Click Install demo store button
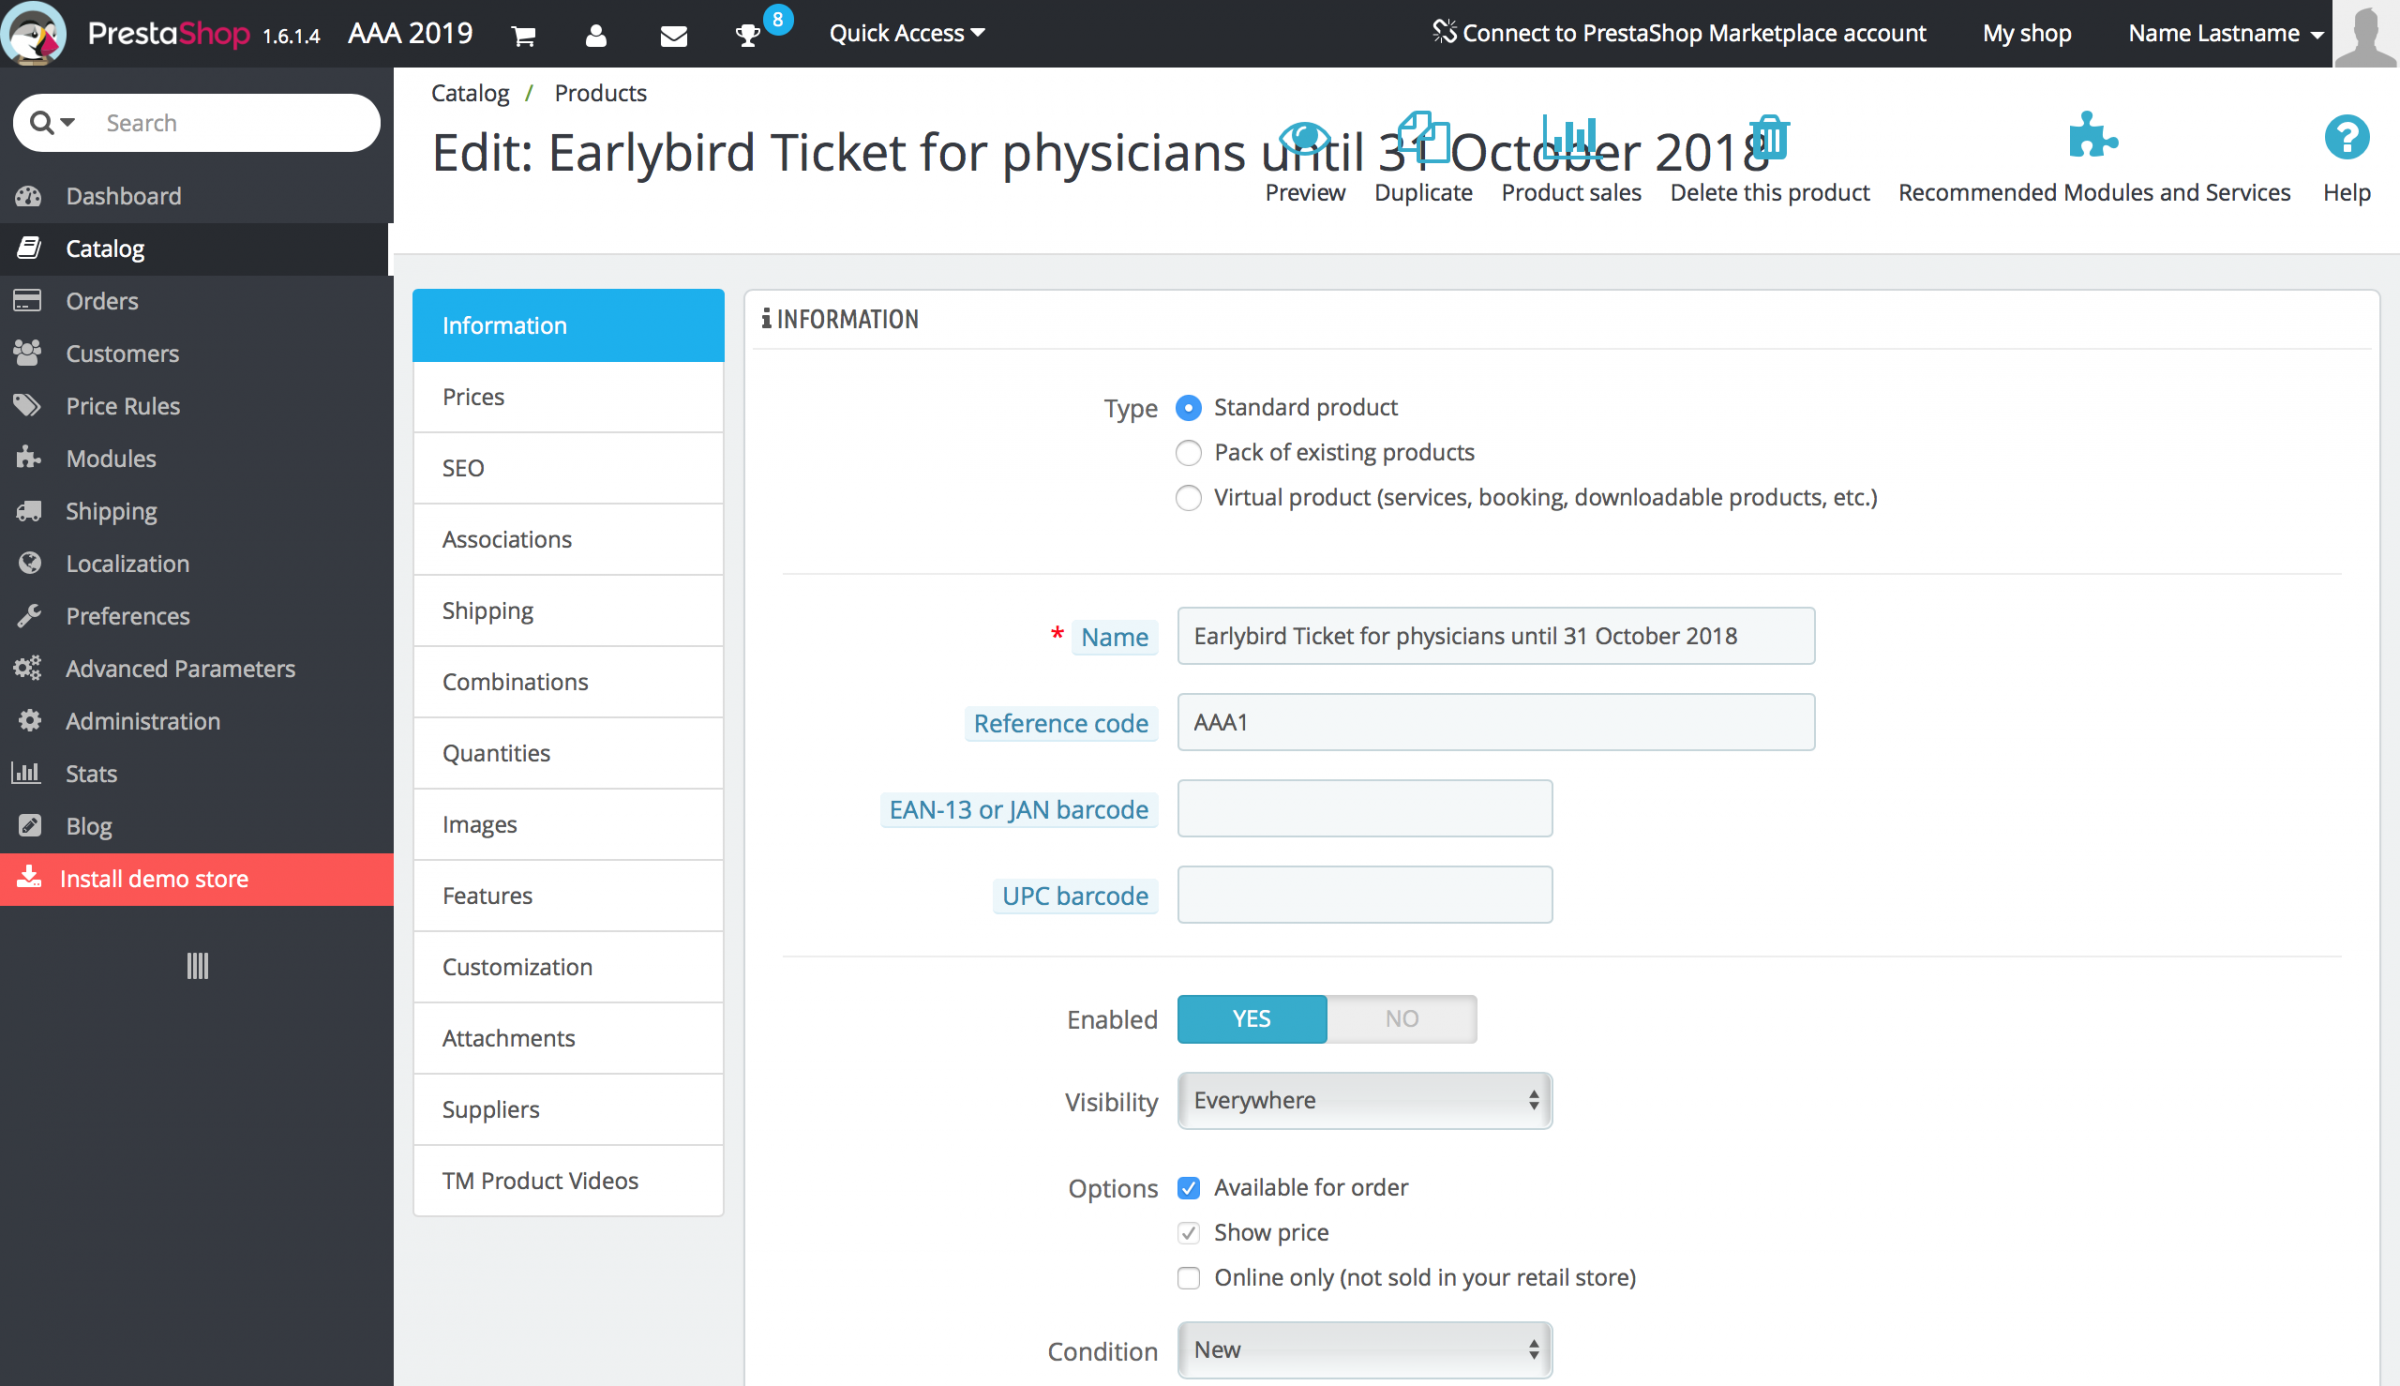 click(x=197, y=879)
